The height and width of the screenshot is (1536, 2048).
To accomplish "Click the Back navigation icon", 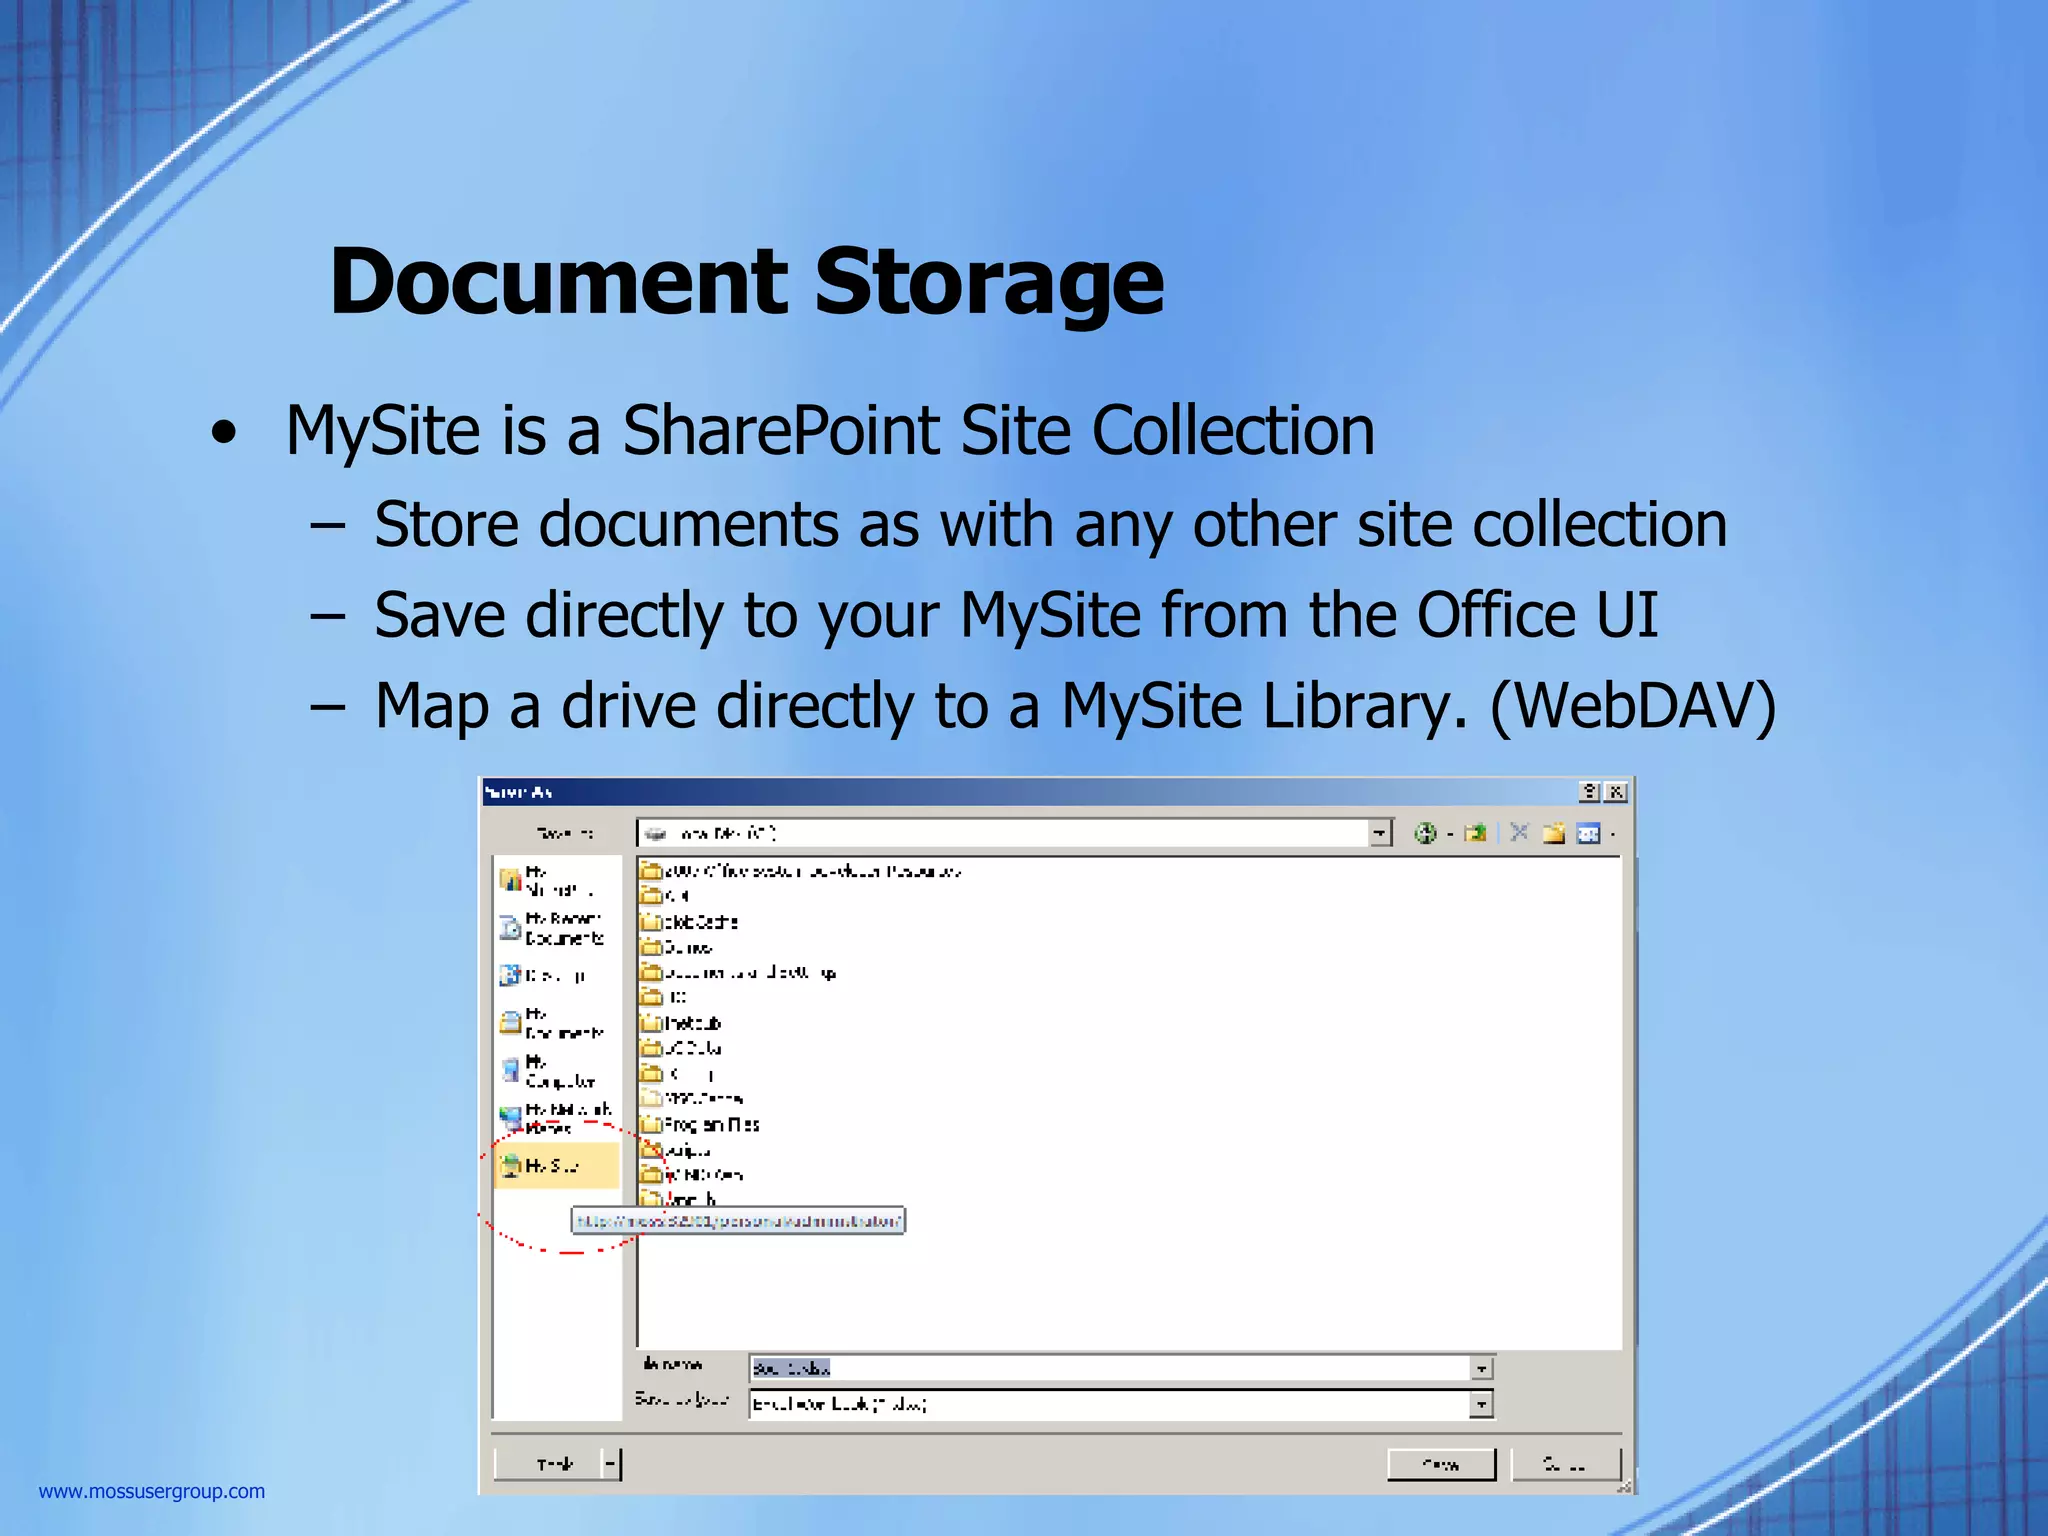I will (1425, 833).
